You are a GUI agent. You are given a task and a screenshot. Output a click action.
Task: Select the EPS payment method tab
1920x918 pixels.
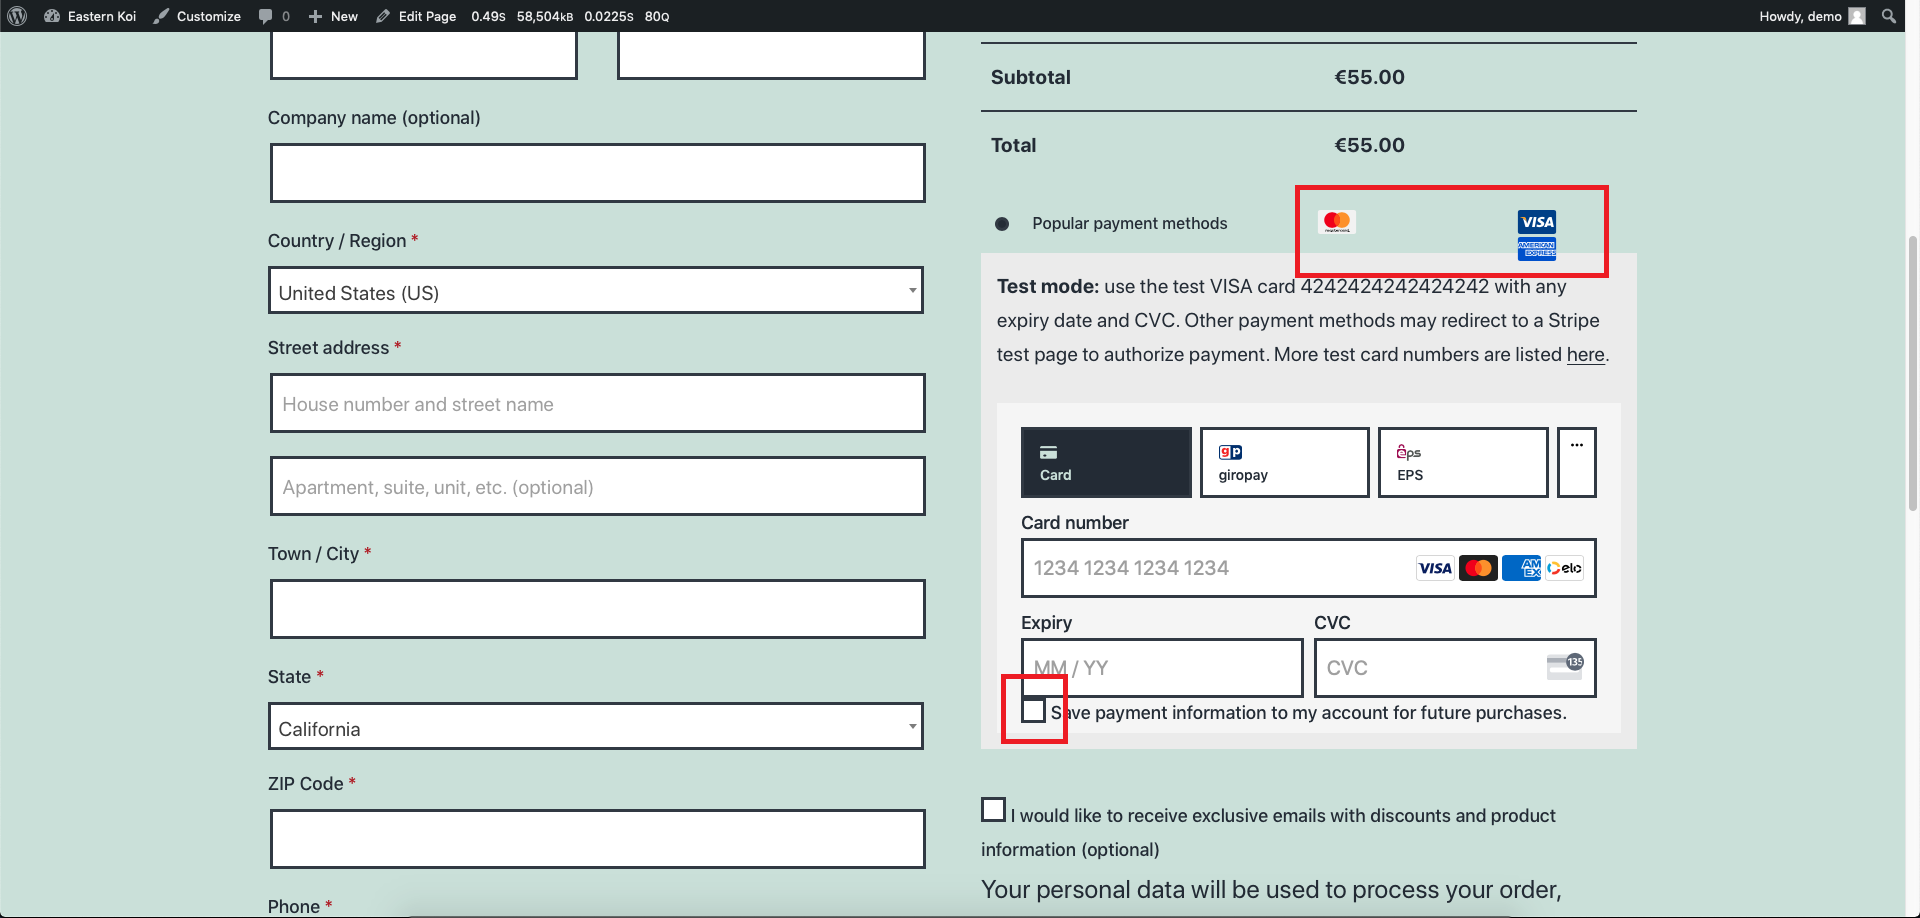tap(1462, 462)
